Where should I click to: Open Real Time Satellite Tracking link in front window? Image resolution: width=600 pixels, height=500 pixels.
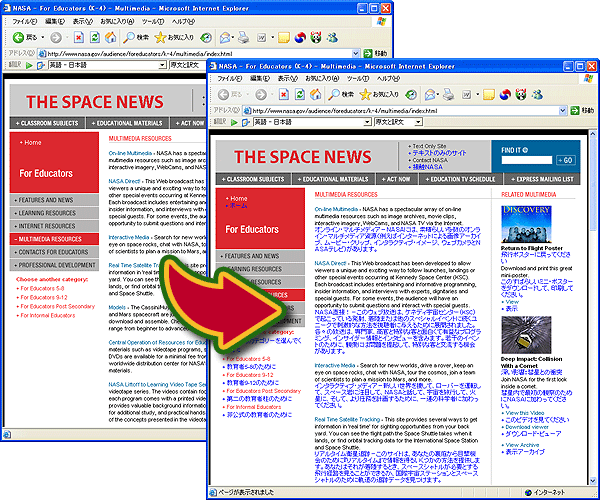tap(347, 419)
